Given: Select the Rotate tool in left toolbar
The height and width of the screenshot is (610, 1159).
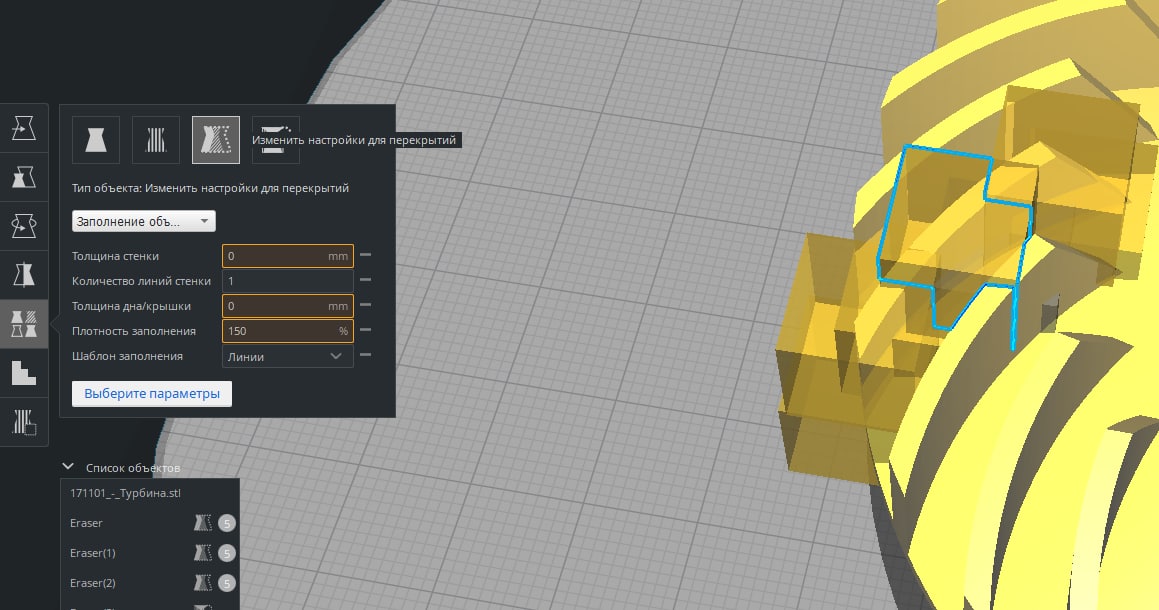Looking at the screenshot, I should pyautogui.click(x=24, y=226).
